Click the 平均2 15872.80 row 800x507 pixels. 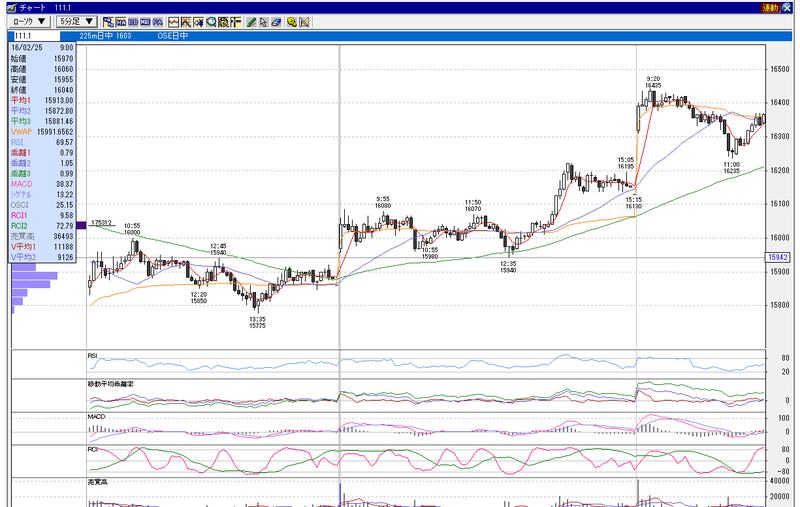tap(42, 111)
